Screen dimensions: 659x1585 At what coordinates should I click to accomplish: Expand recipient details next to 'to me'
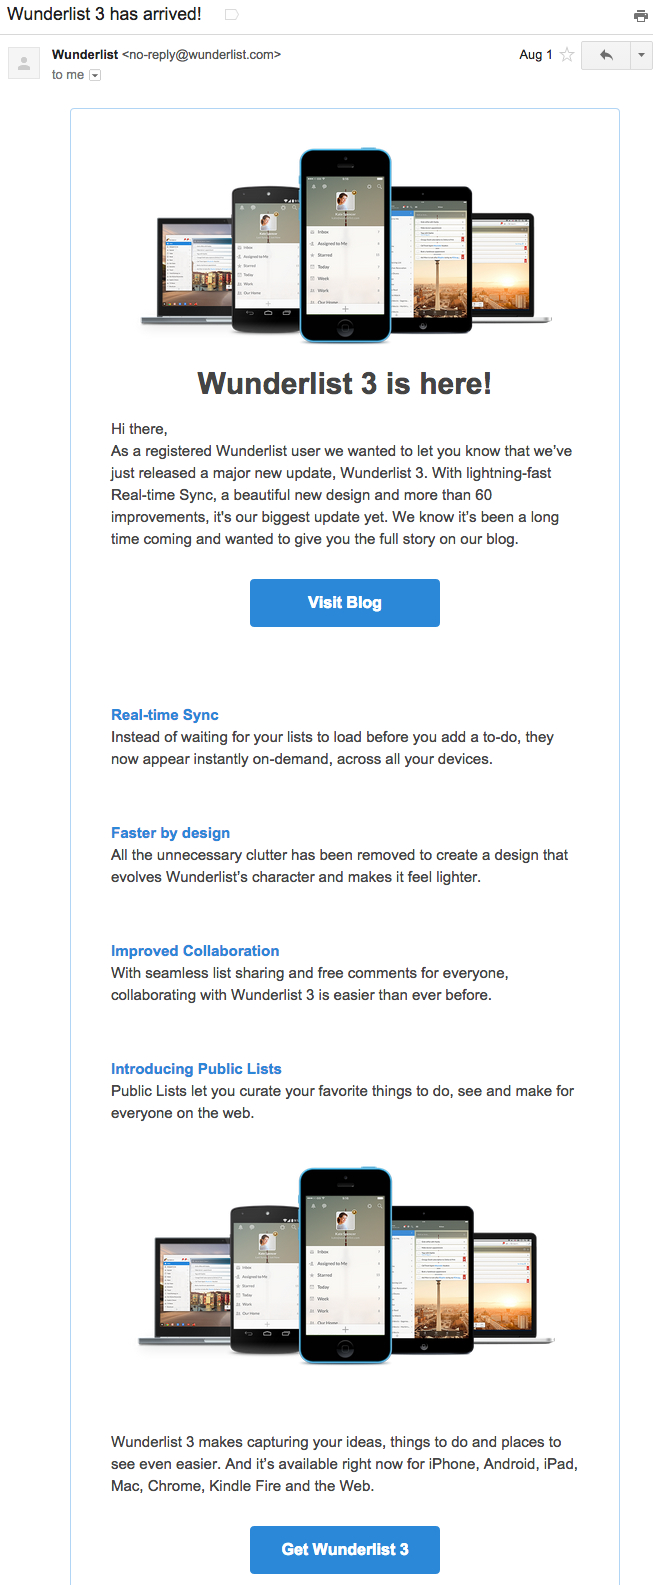pos(95,75)
